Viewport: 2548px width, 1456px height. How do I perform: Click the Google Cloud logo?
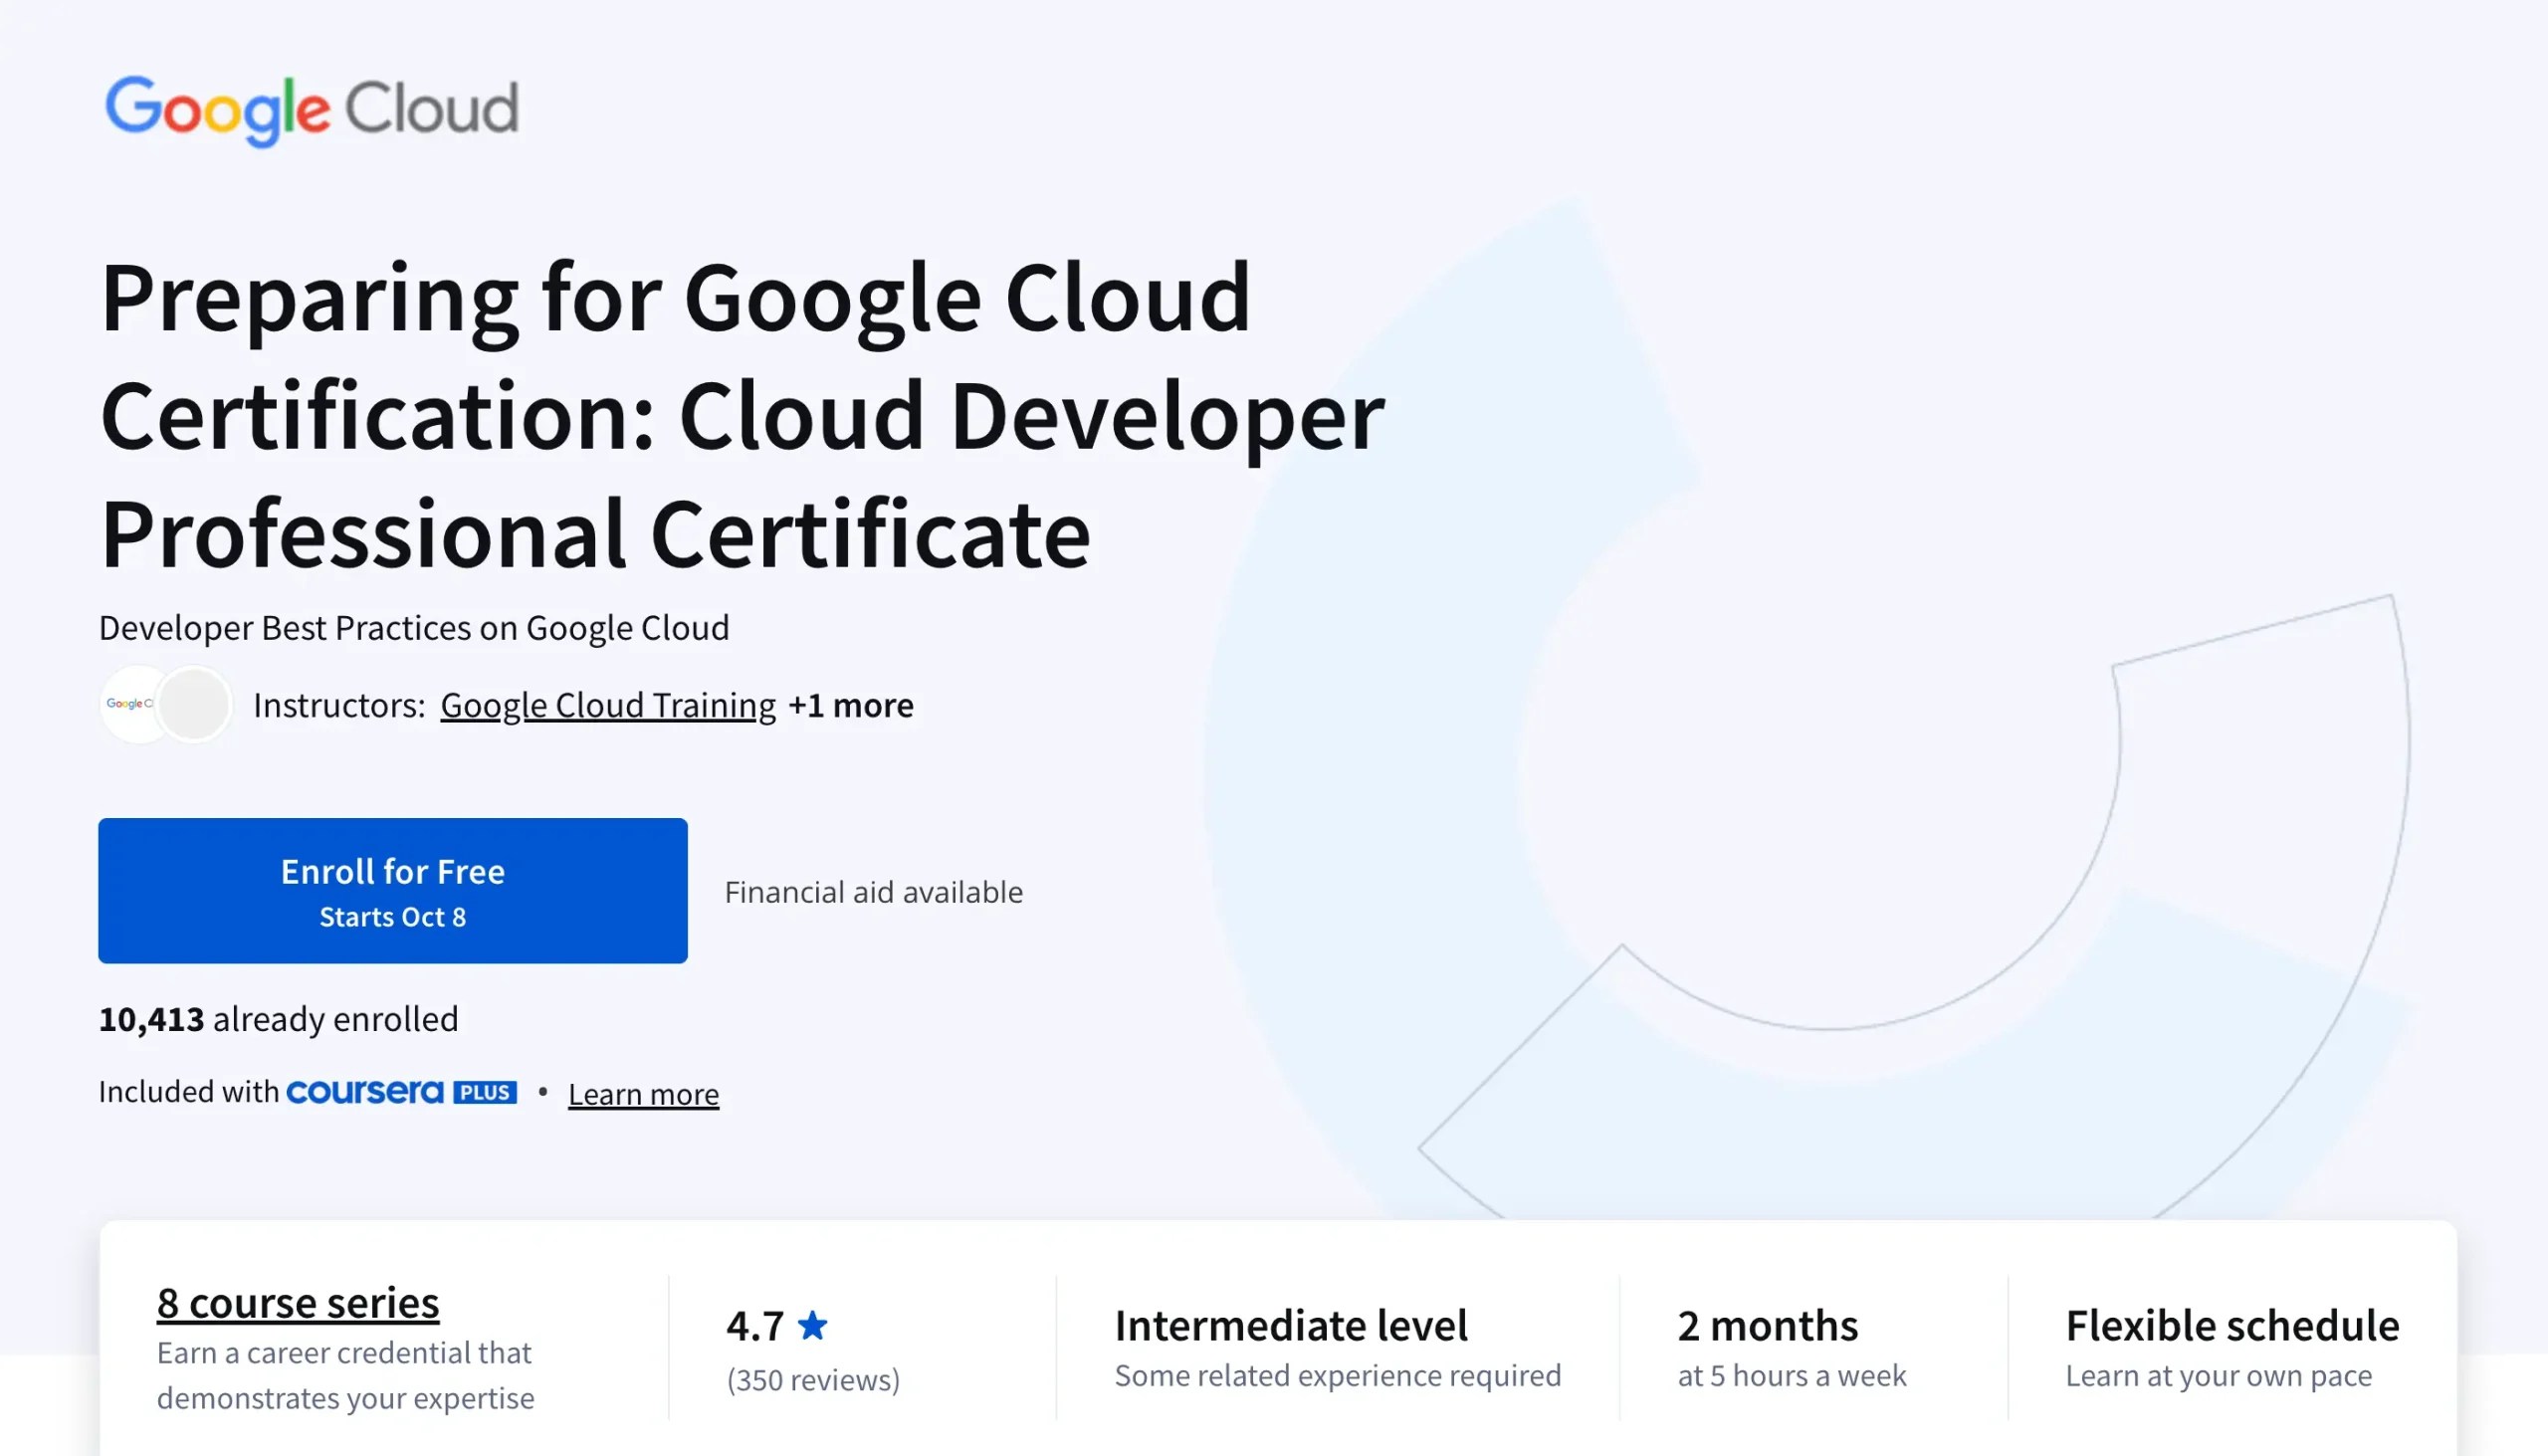(312, 109)
